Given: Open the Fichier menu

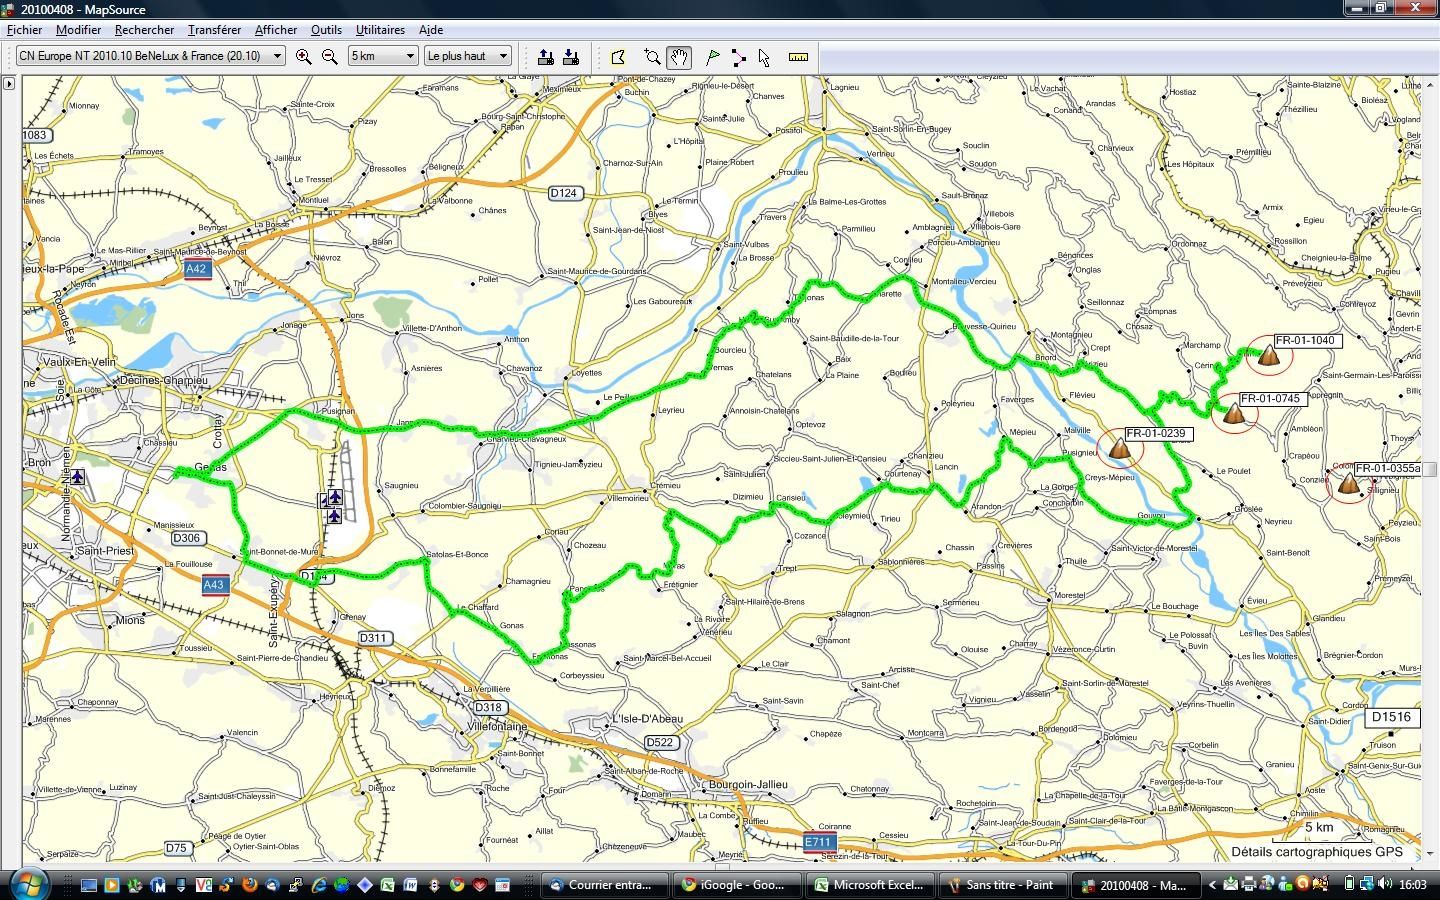Looking at the screenshot, I should pyautogui.click(x=24, y=30).
